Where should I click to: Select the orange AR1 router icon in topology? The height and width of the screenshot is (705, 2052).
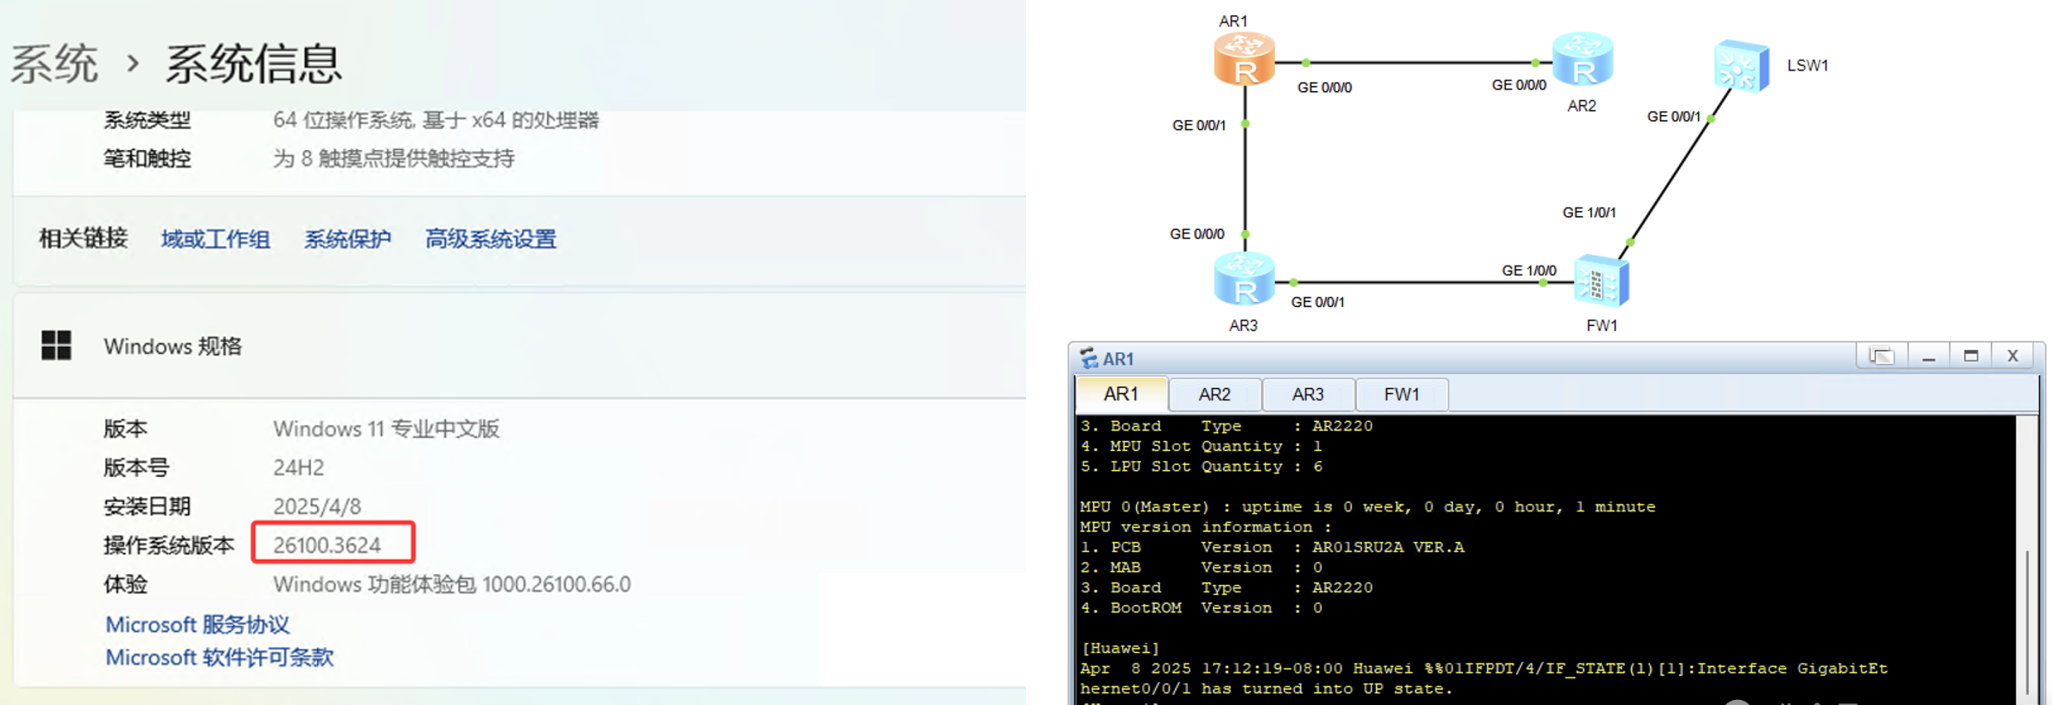tap(1244, 59)
